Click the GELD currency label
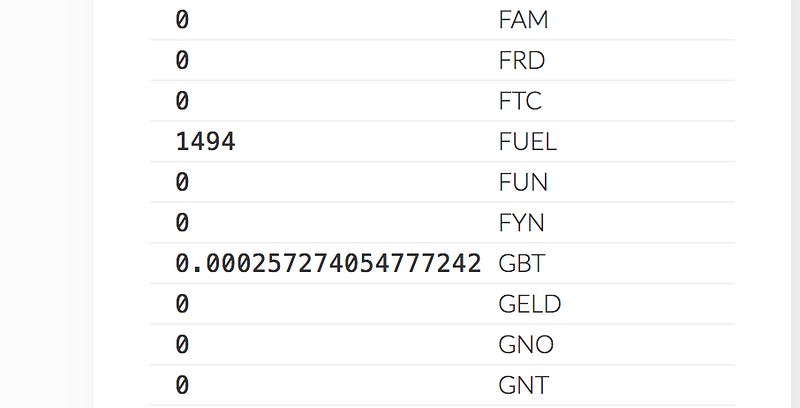 [x=530, y=304]
